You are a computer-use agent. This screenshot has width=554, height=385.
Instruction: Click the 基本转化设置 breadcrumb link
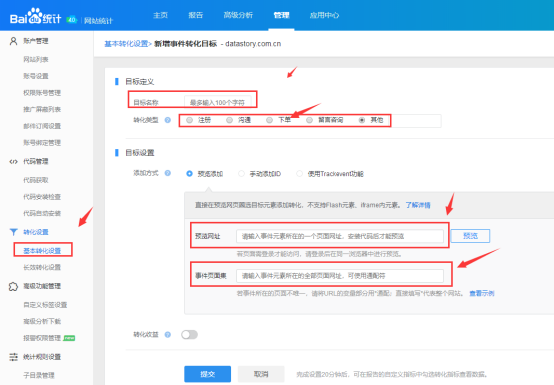126,44
